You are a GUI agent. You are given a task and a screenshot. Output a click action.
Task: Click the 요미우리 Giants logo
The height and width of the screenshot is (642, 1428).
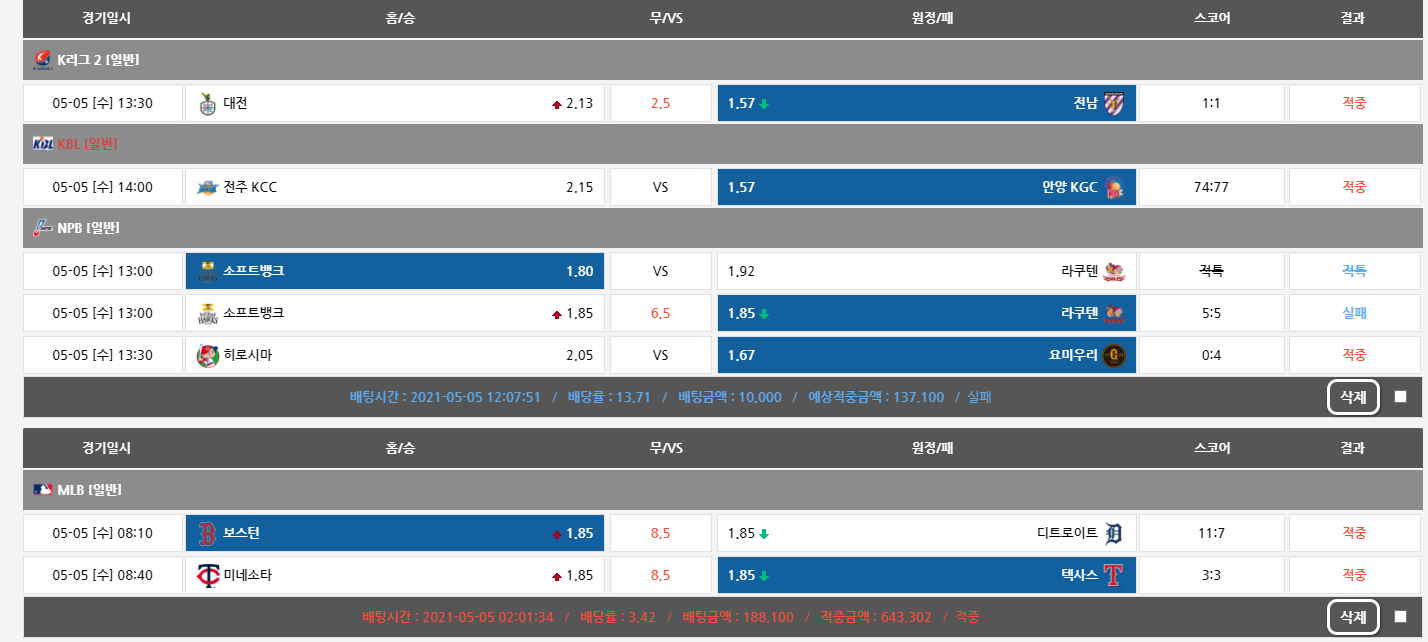pyautogui.click(x=1114, y=355)
